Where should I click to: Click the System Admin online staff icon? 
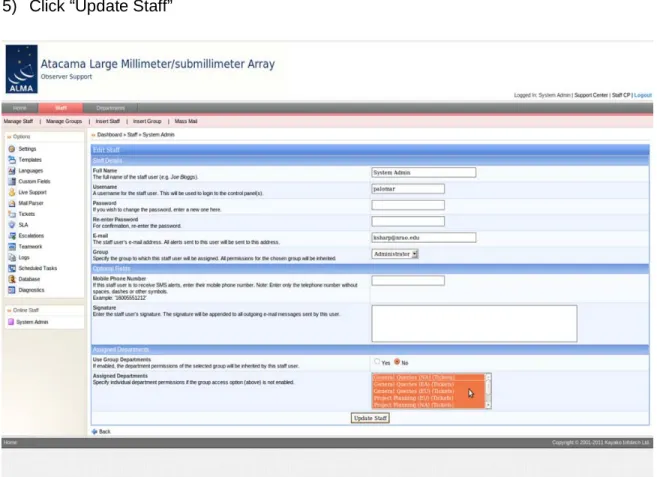[x=11, y=322]
